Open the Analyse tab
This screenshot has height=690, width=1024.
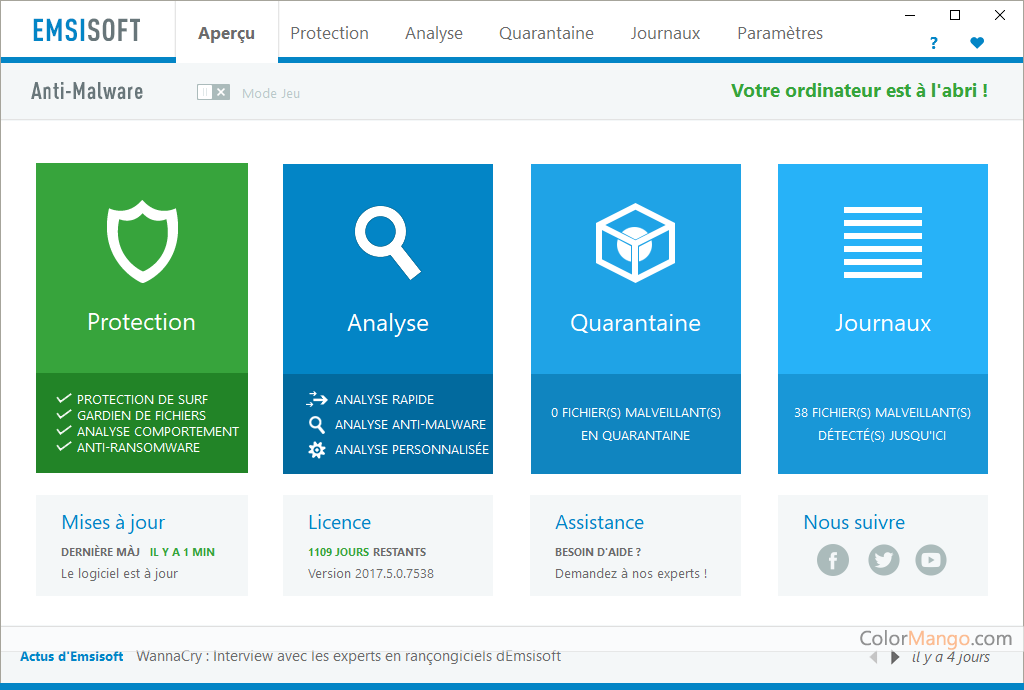click(434, 33)
